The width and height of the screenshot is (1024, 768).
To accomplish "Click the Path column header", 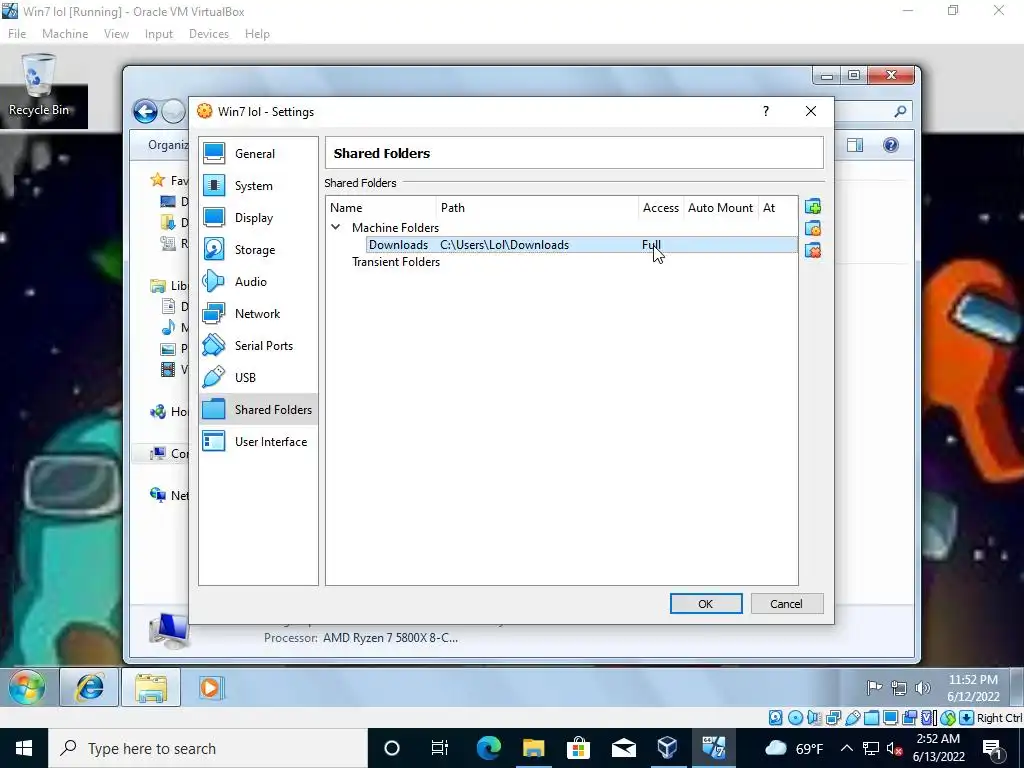I will point(537,208).
